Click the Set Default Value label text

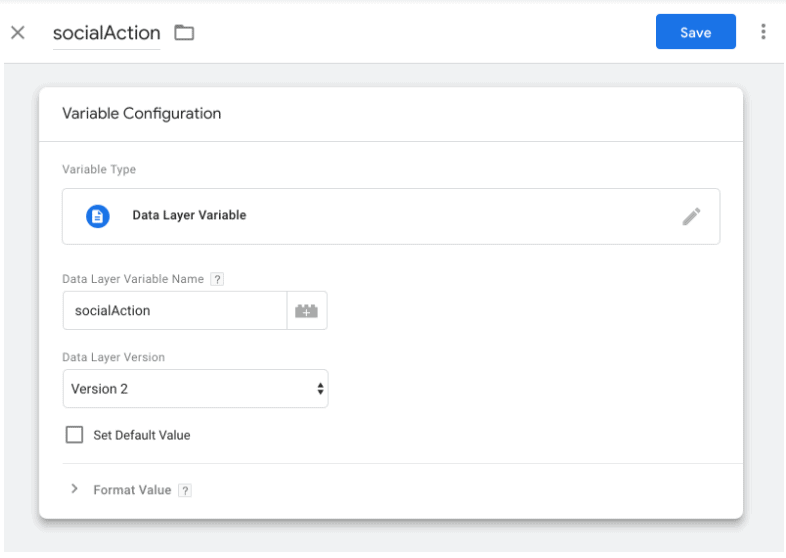[x=141, y=435]
